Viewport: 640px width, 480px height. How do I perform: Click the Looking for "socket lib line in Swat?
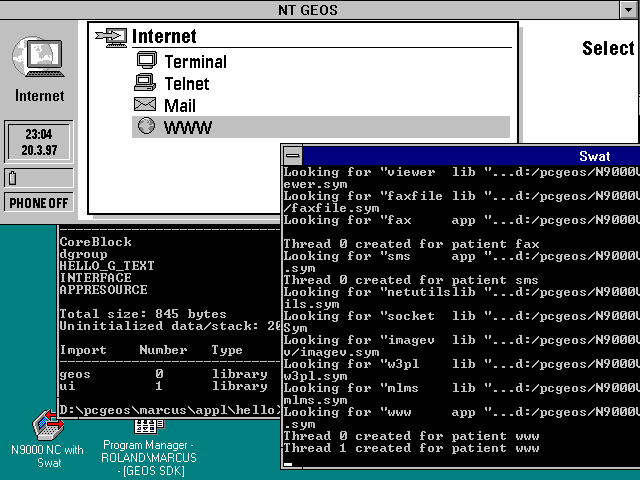tap(462, 316)
